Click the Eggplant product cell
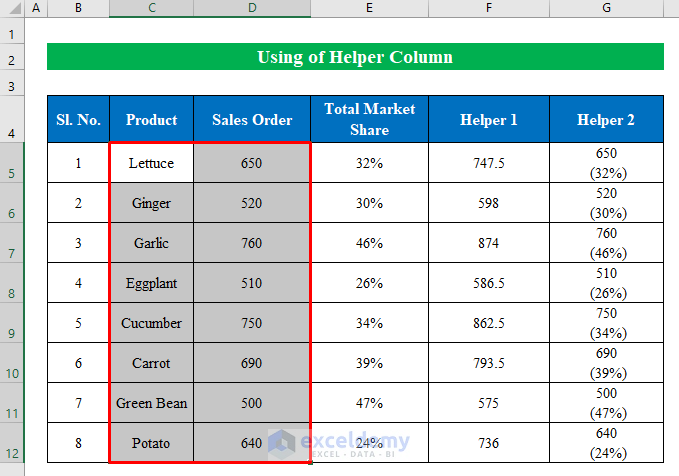The width and height of the screenshot is (679, 476). (x=151, y=283)
